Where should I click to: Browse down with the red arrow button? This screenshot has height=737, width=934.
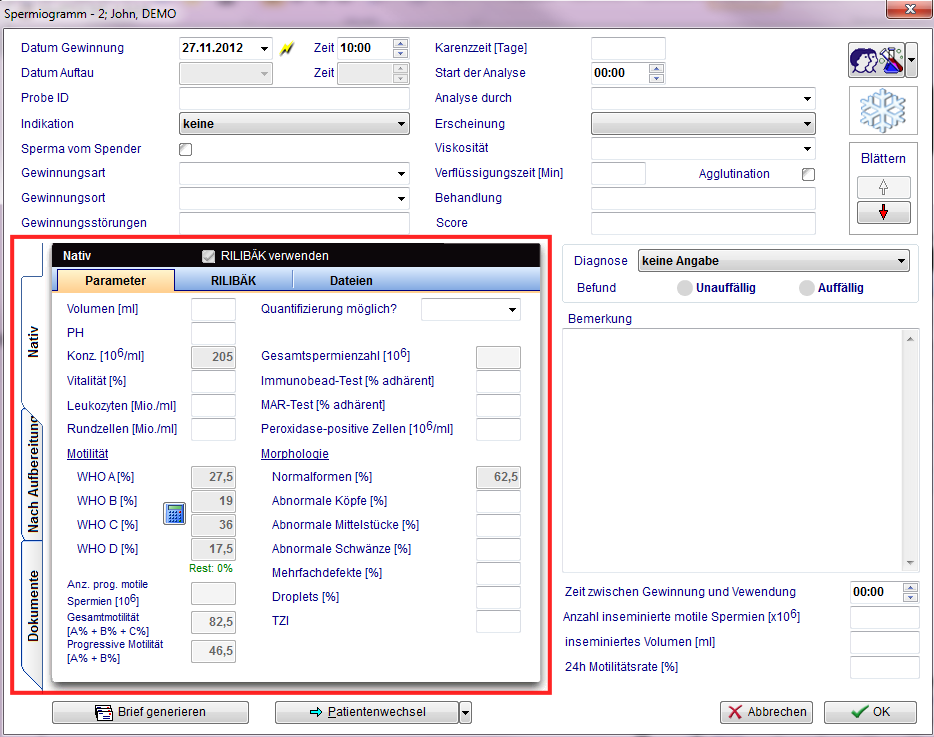pos(883,212)
